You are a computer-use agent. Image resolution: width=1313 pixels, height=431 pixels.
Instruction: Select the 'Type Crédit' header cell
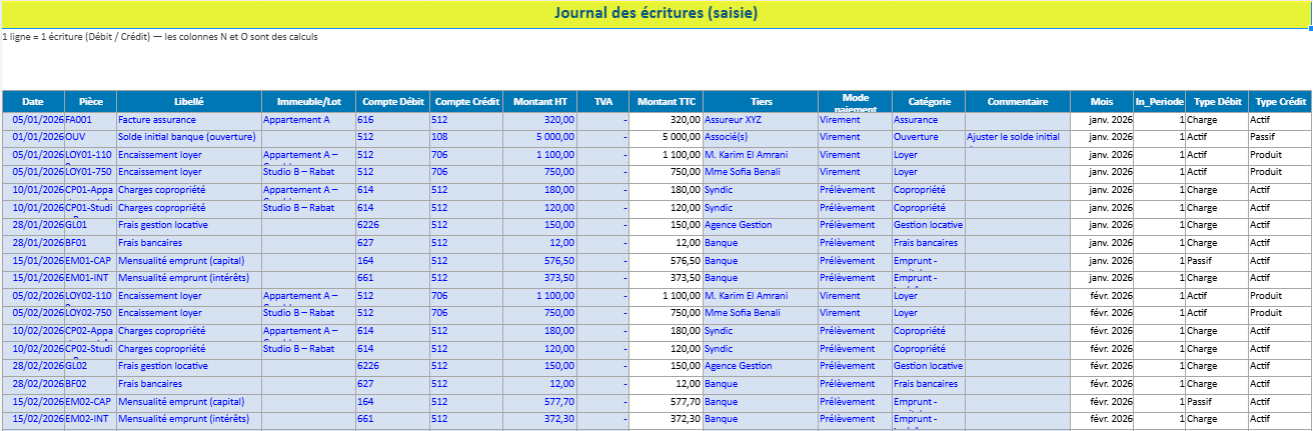pyautogui.click(x=1280, y=101)
